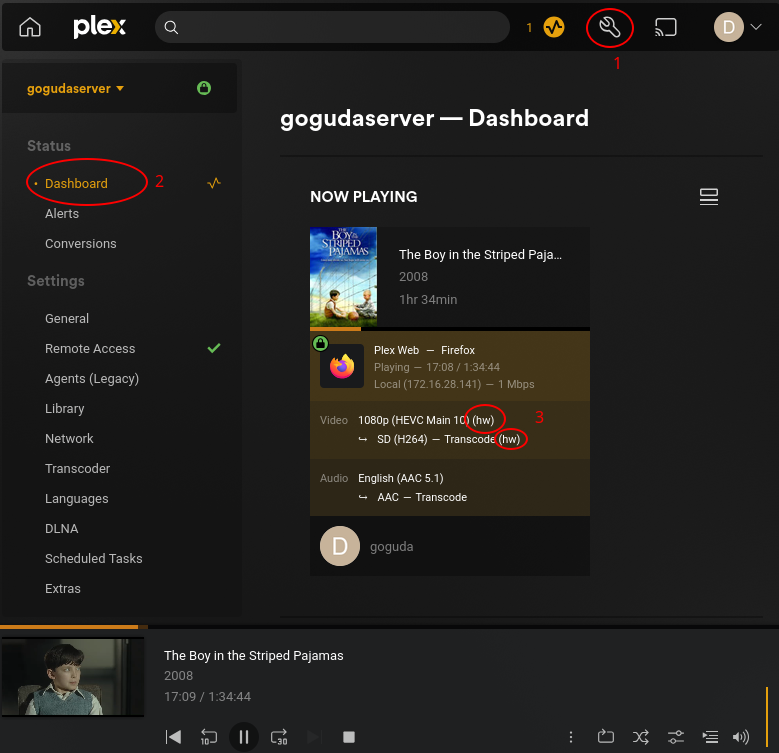
Task: Open Scheduled Tasks settings
Action: coord(93,558)
